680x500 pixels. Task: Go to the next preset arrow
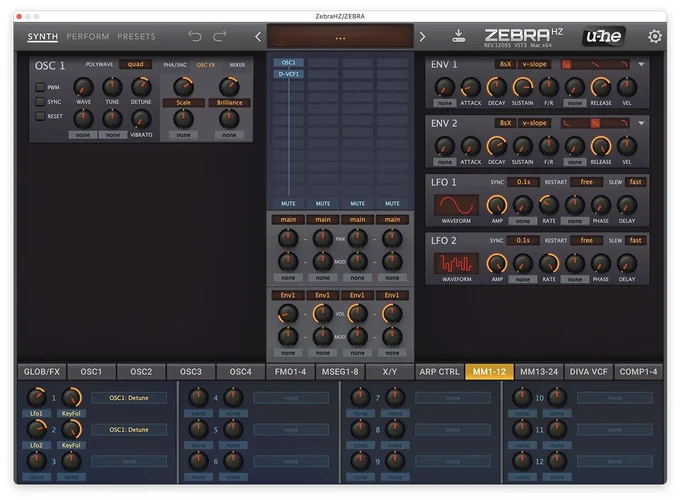pyautogui.click(x=422, y=37)
